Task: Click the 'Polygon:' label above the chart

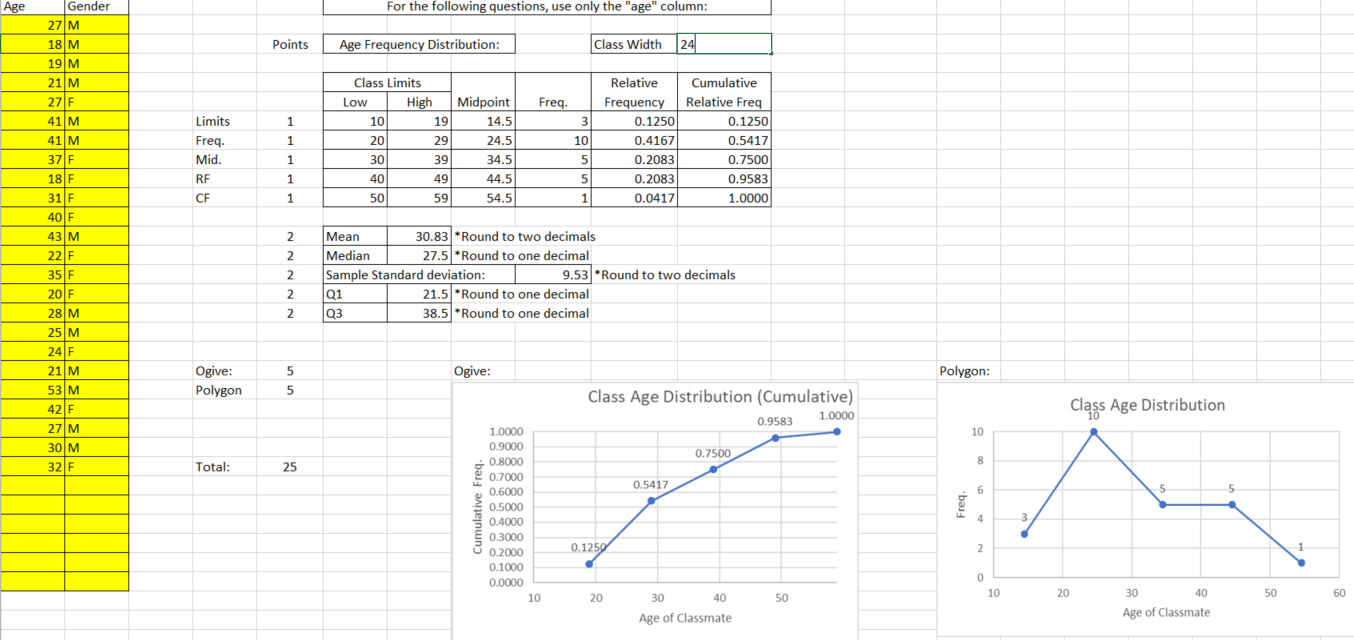Action: coord(965,371)
